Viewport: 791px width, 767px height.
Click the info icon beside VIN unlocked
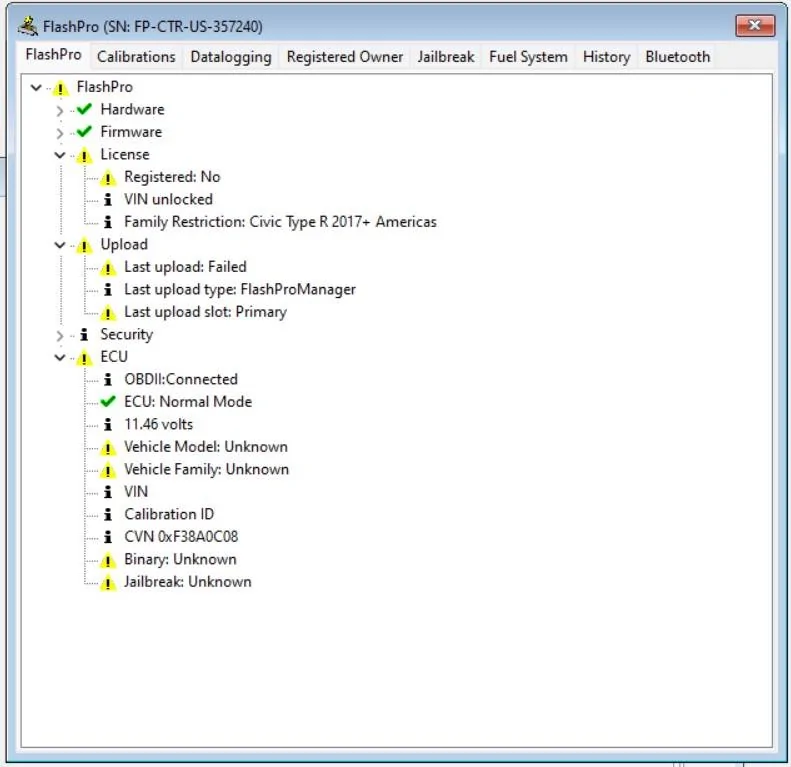coord(107,200)
